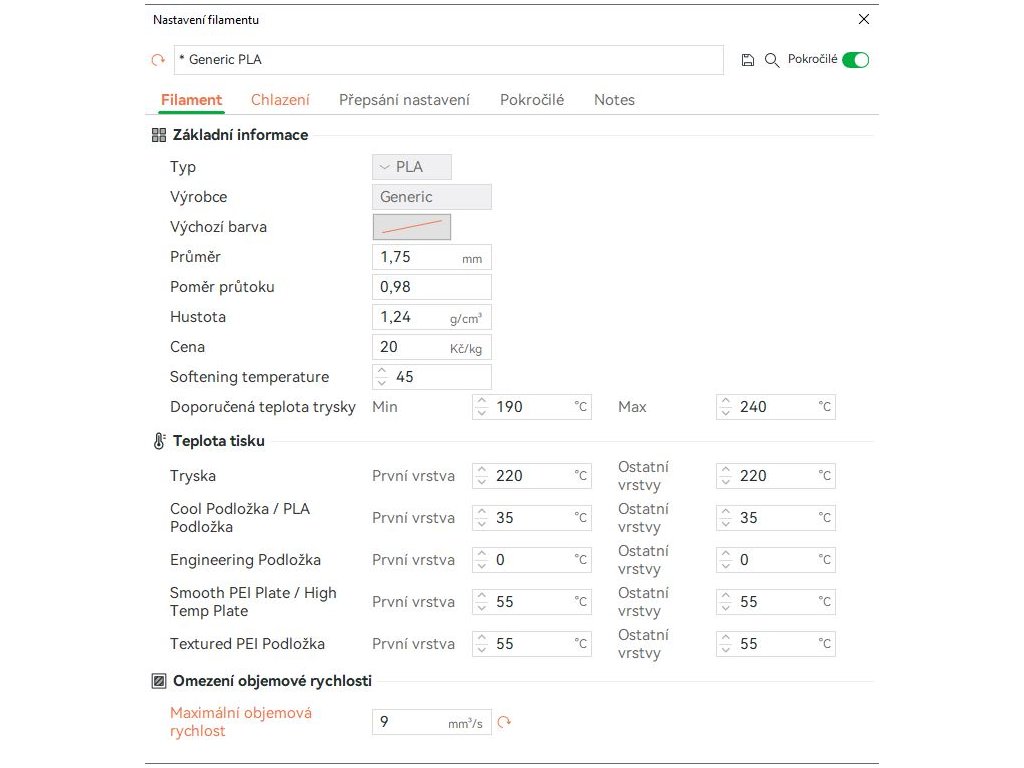This screenshot has width=1024, height=768.
Task: Click the Základní informace section icon
Action: pyautogui.click(x=159, y=135)
